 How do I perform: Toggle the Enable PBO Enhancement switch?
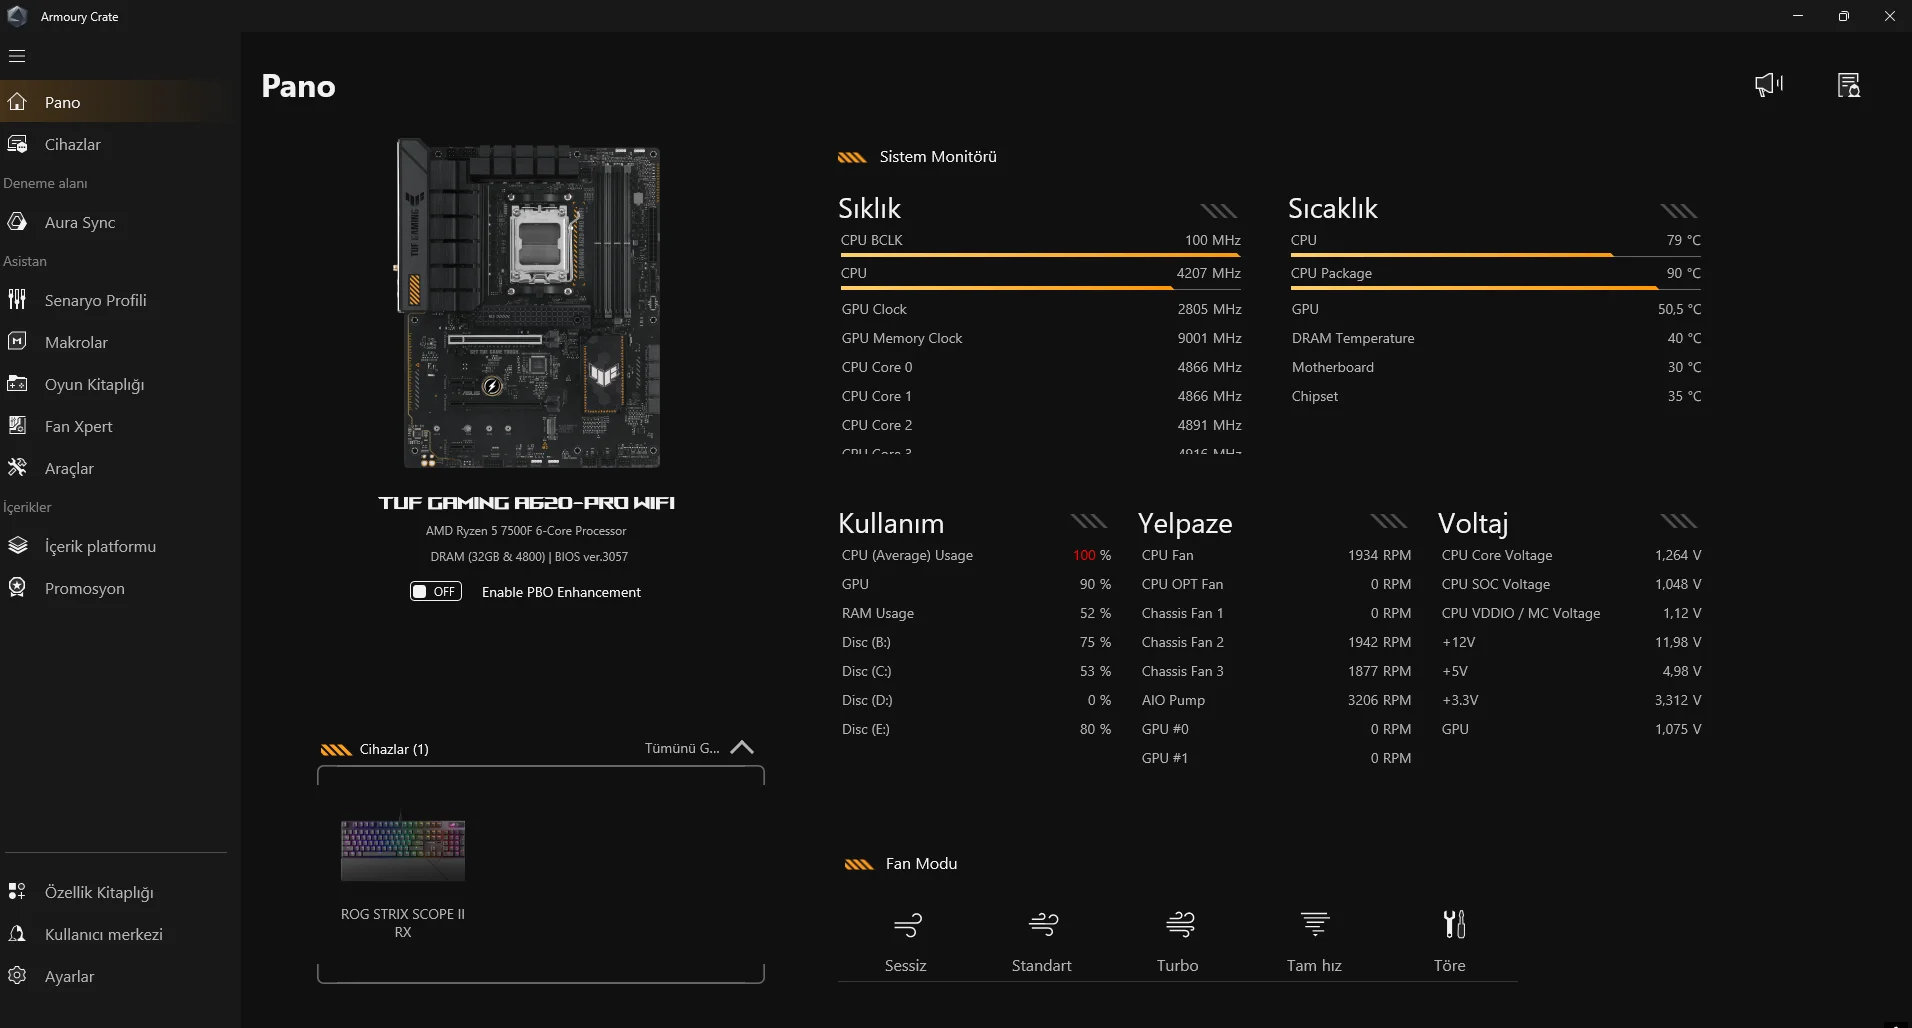[436, 591]
